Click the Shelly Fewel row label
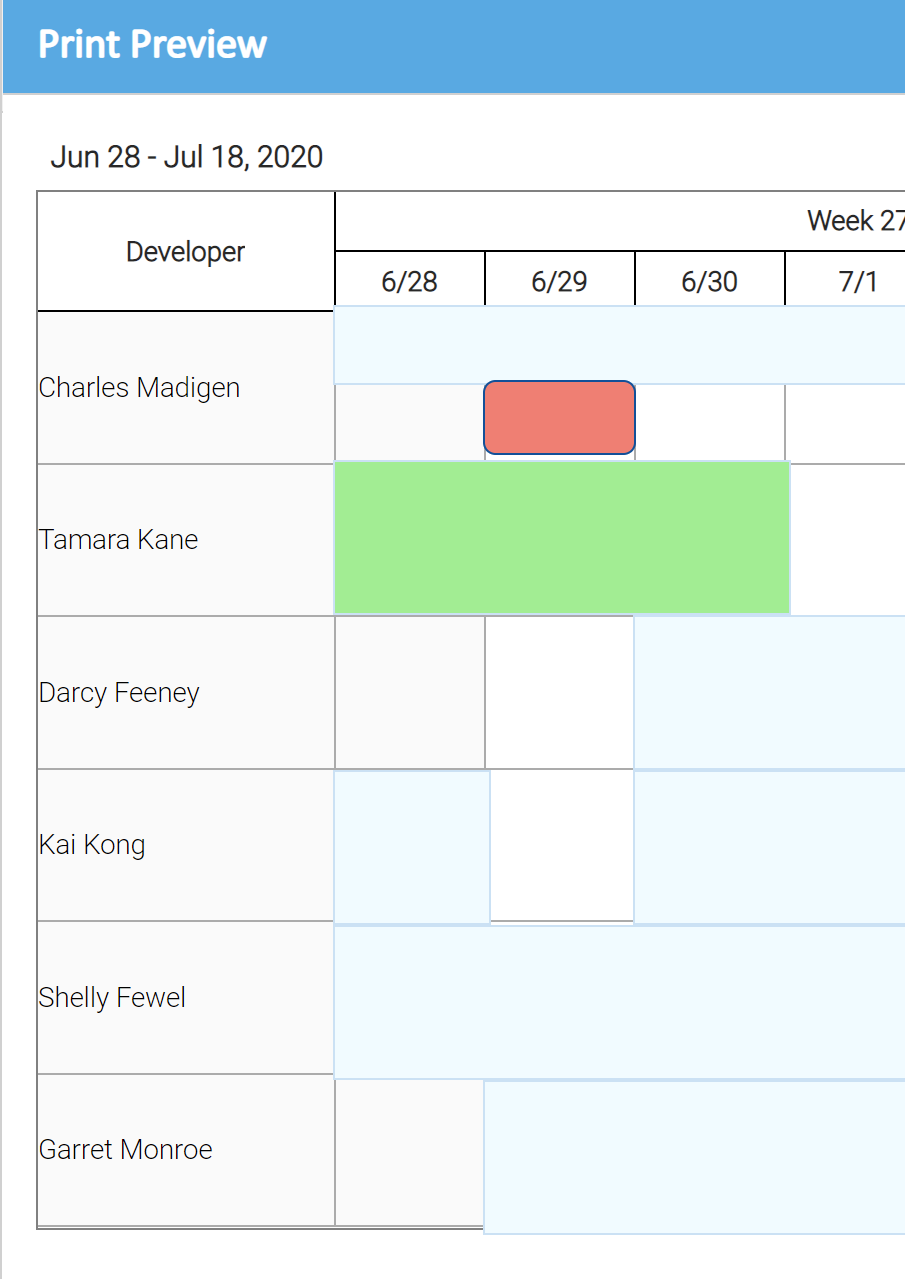Screen dimensions: 905x1279 point(112,998)
